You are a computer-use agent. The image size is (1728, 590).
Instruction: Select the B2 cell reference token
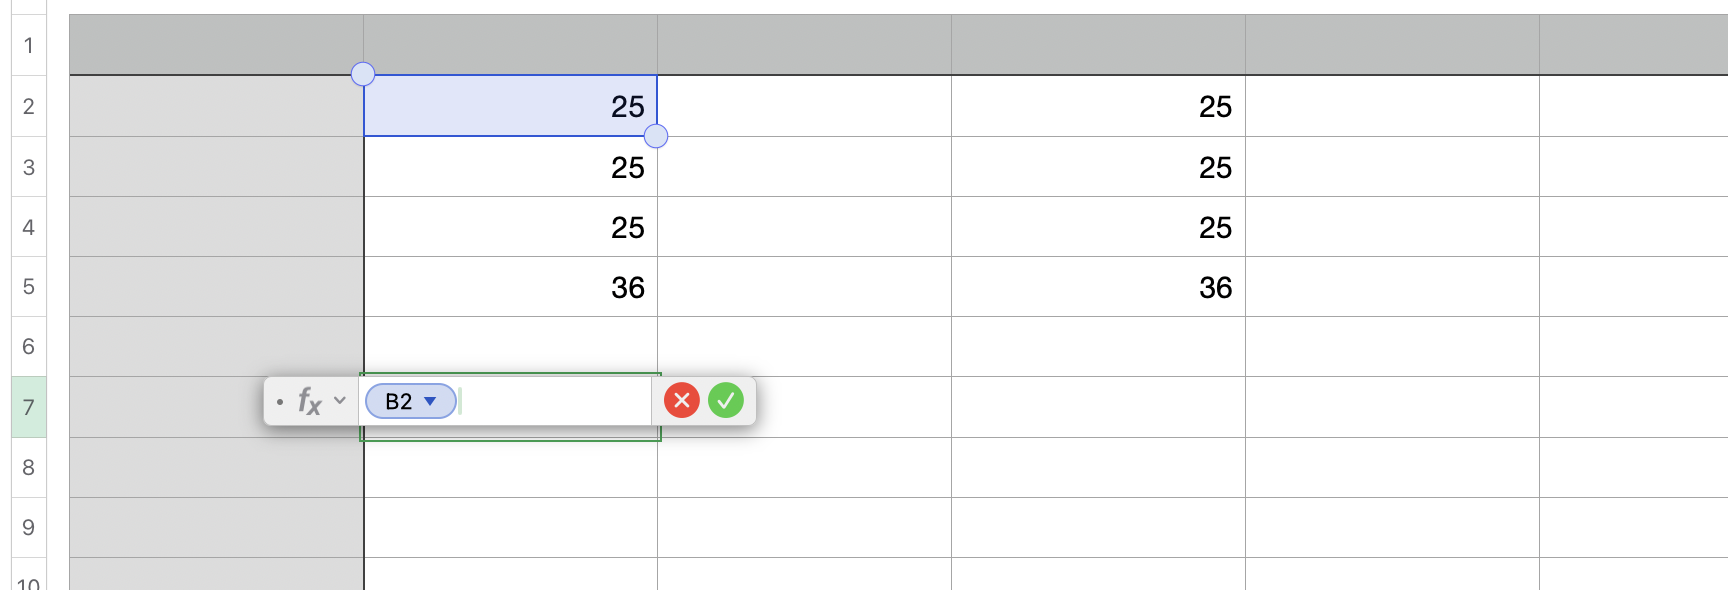399,401
